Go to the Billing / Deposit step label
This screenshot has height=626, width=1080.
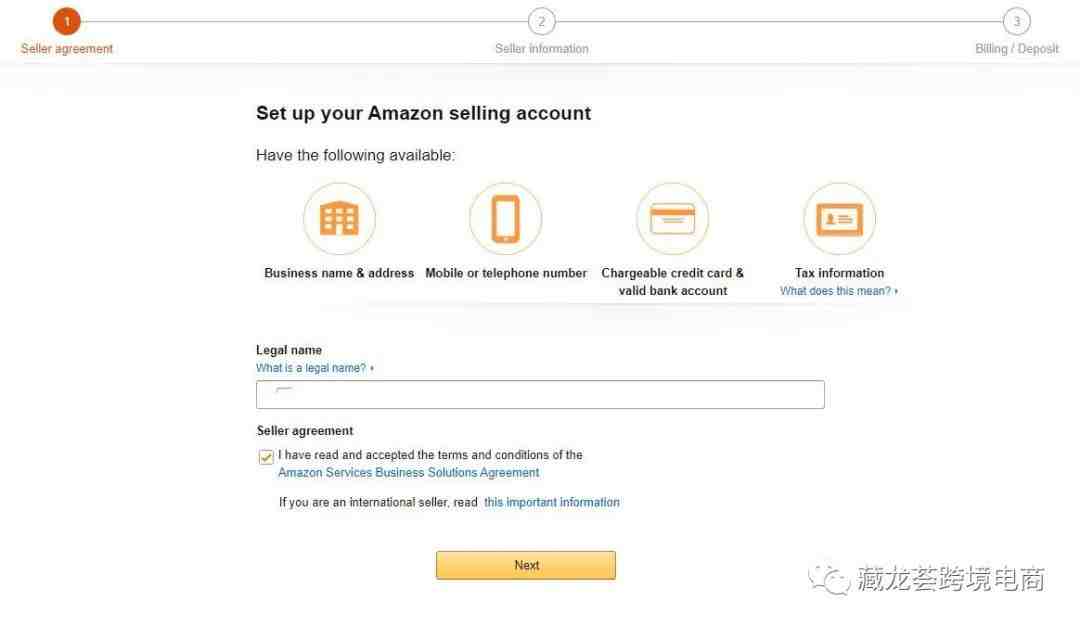(x=1017, y=49)
